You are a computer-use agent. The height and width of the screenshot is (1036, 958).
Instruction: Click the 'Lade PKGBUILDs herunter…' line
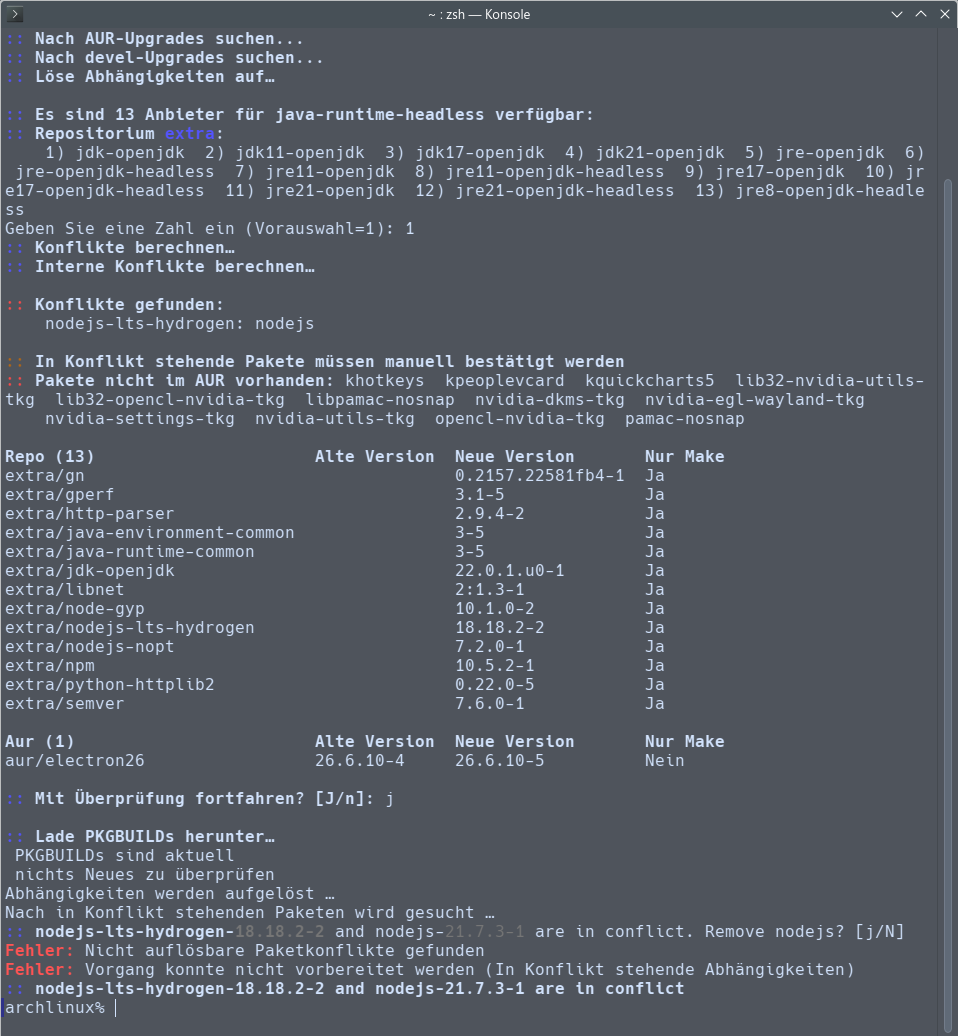155,836
